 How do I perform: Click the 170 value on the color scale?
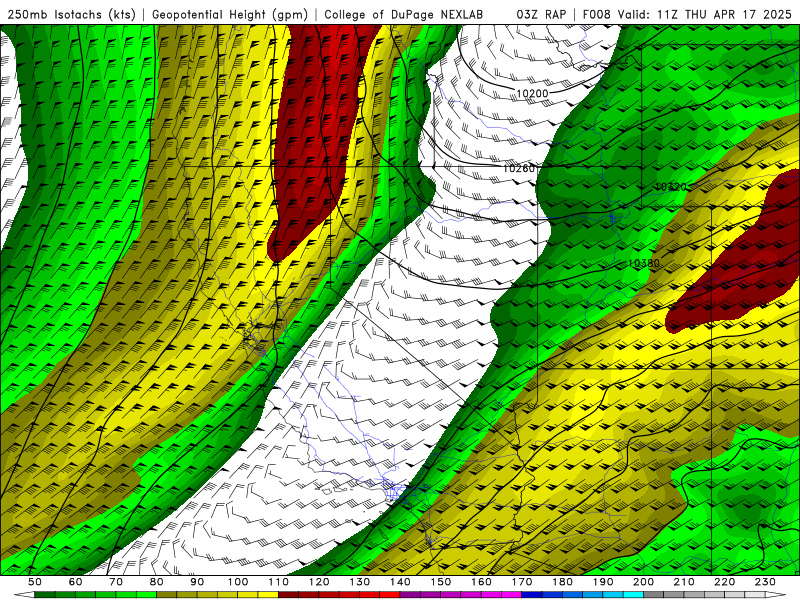pos(522,582)
